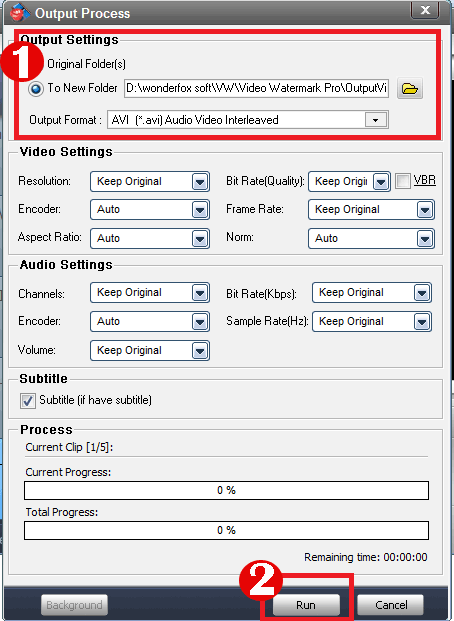Select the To New Folder radio button
The width and height of the screenshot is (454, 621).
tap(36, 89)
